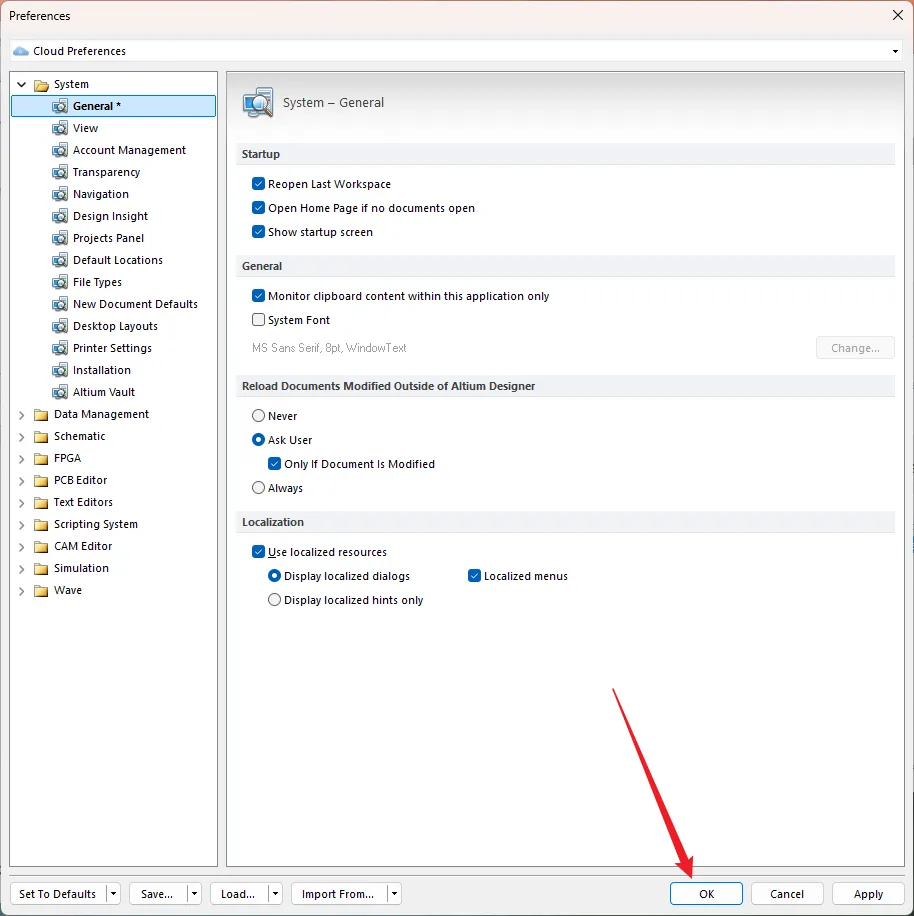The width and height of the screenshot is (914, 916).
Task: Expand the Scripting System node
Action: coord(22,525)
